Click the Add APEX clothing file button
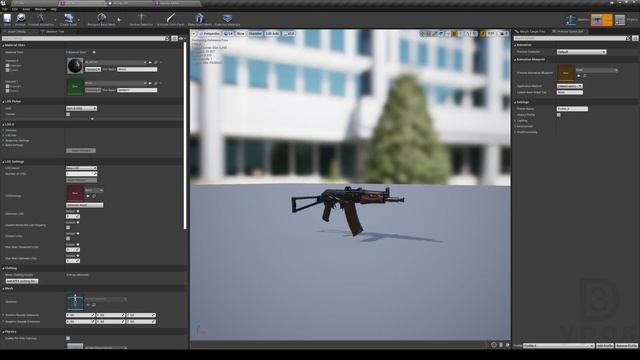Screen dimensions: 640x360 point(22,281)
